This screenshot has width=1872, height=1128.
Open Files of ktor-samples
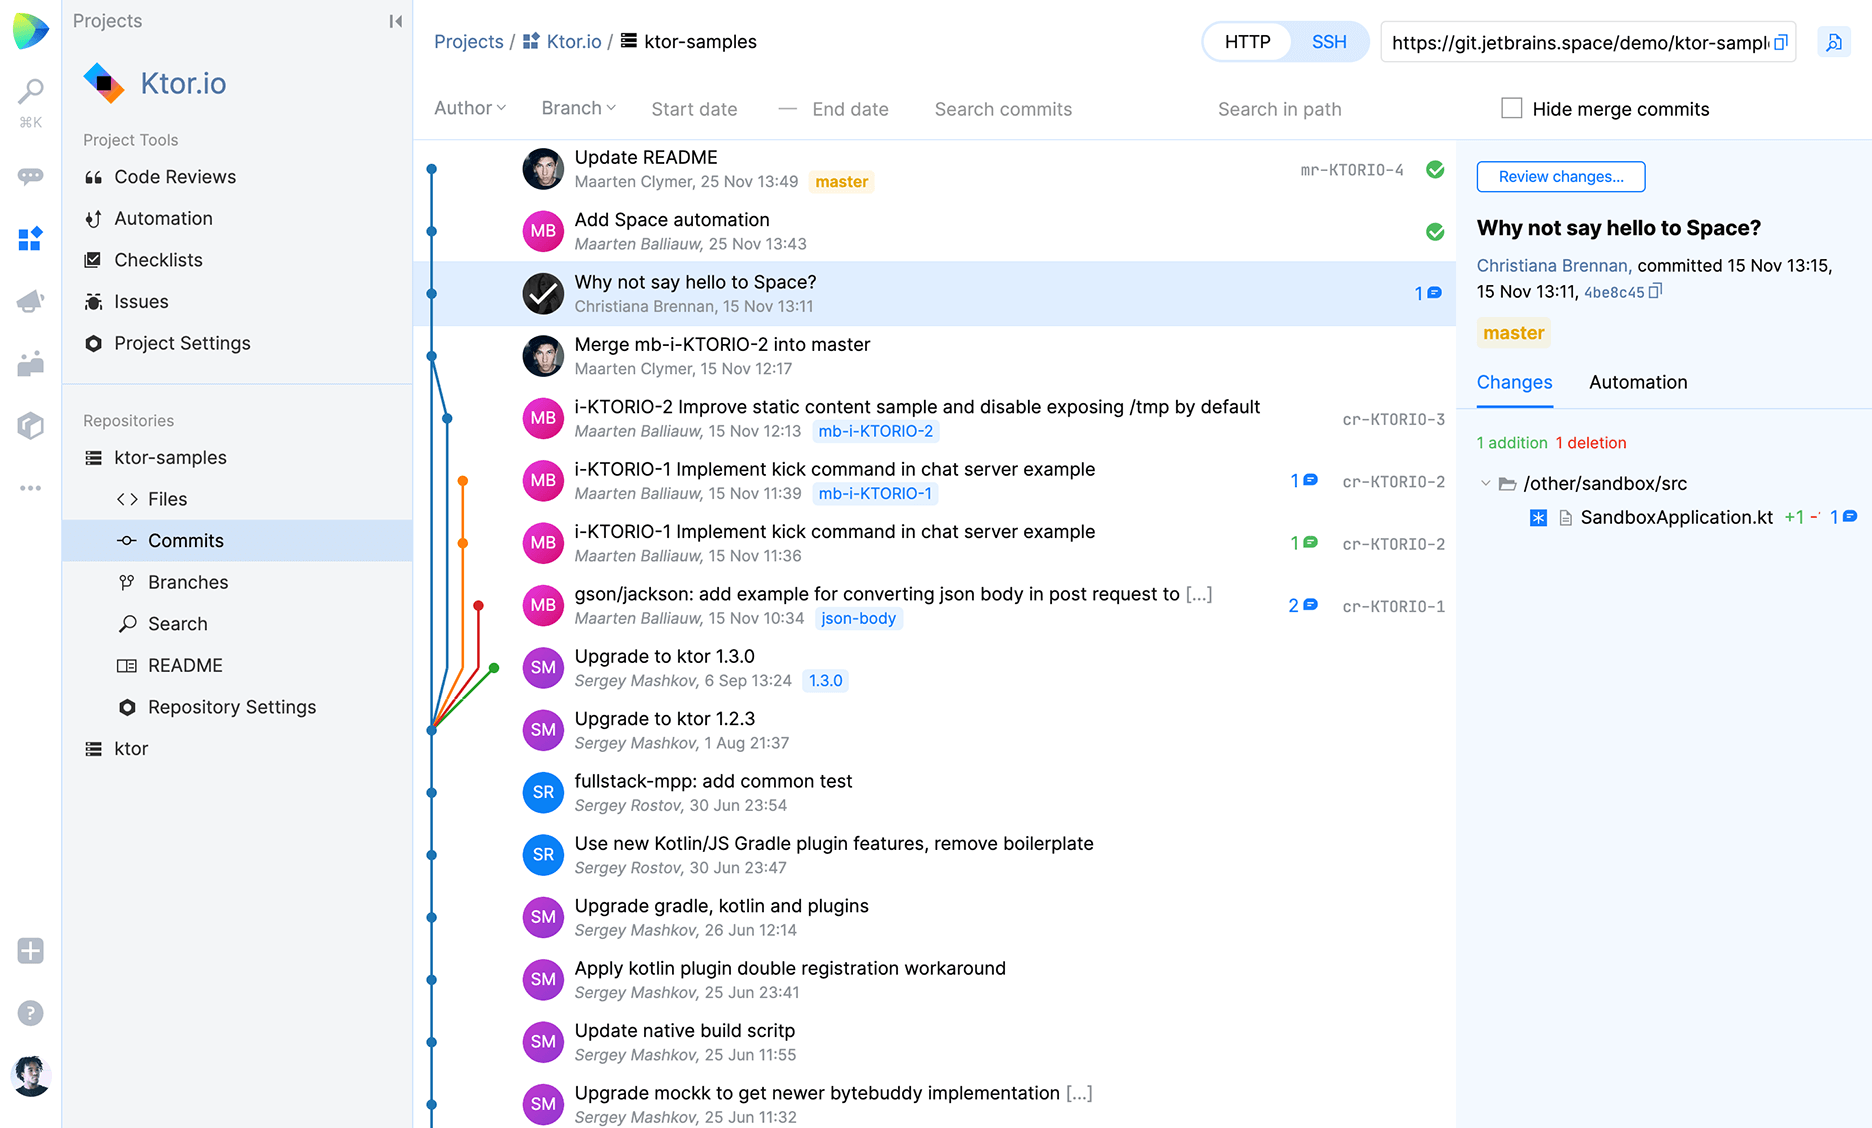click(x=167, y=499)
